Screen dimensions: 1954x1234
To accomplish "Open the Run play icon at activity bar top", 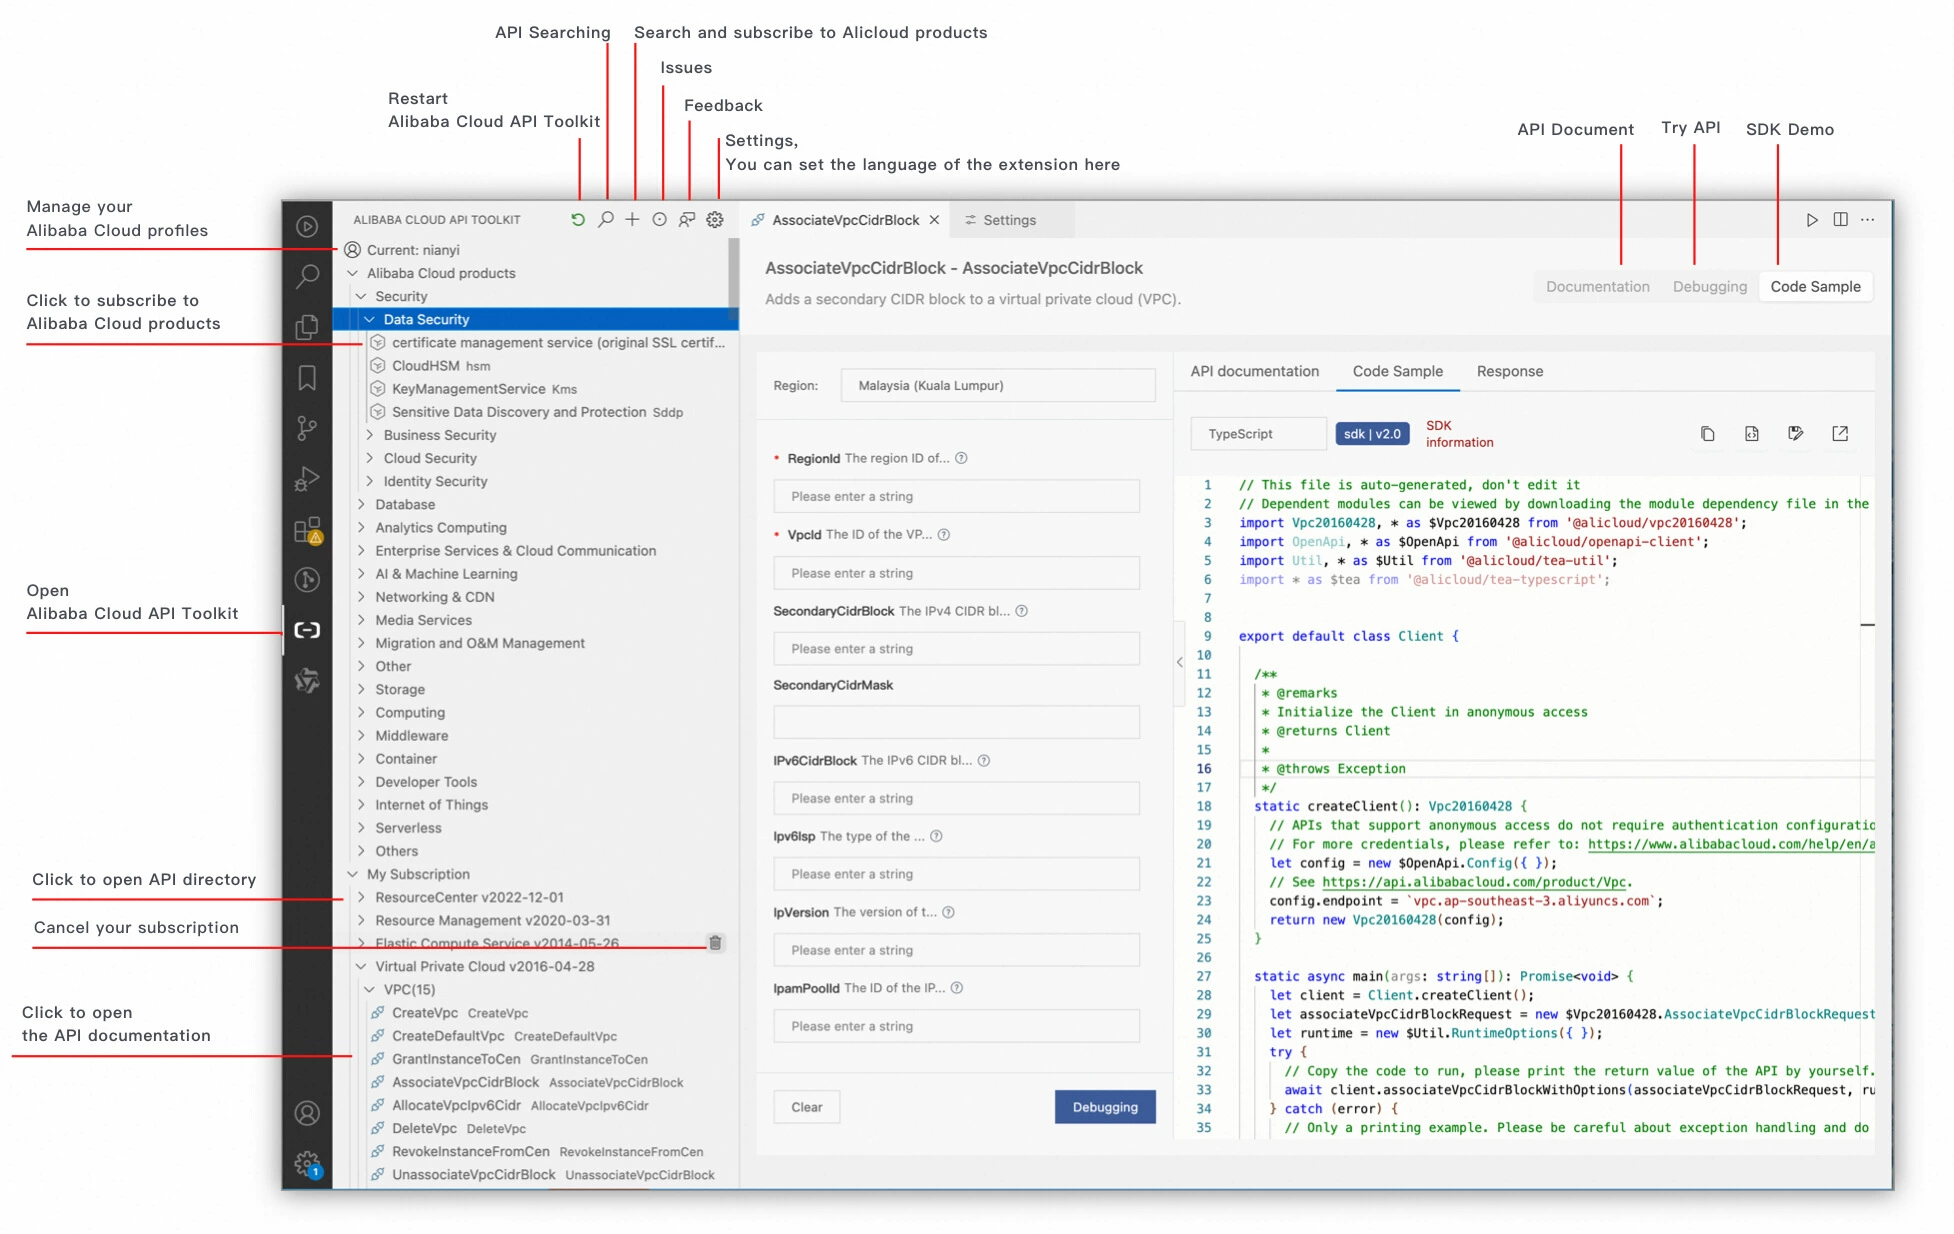I will [x=307, y=226].
